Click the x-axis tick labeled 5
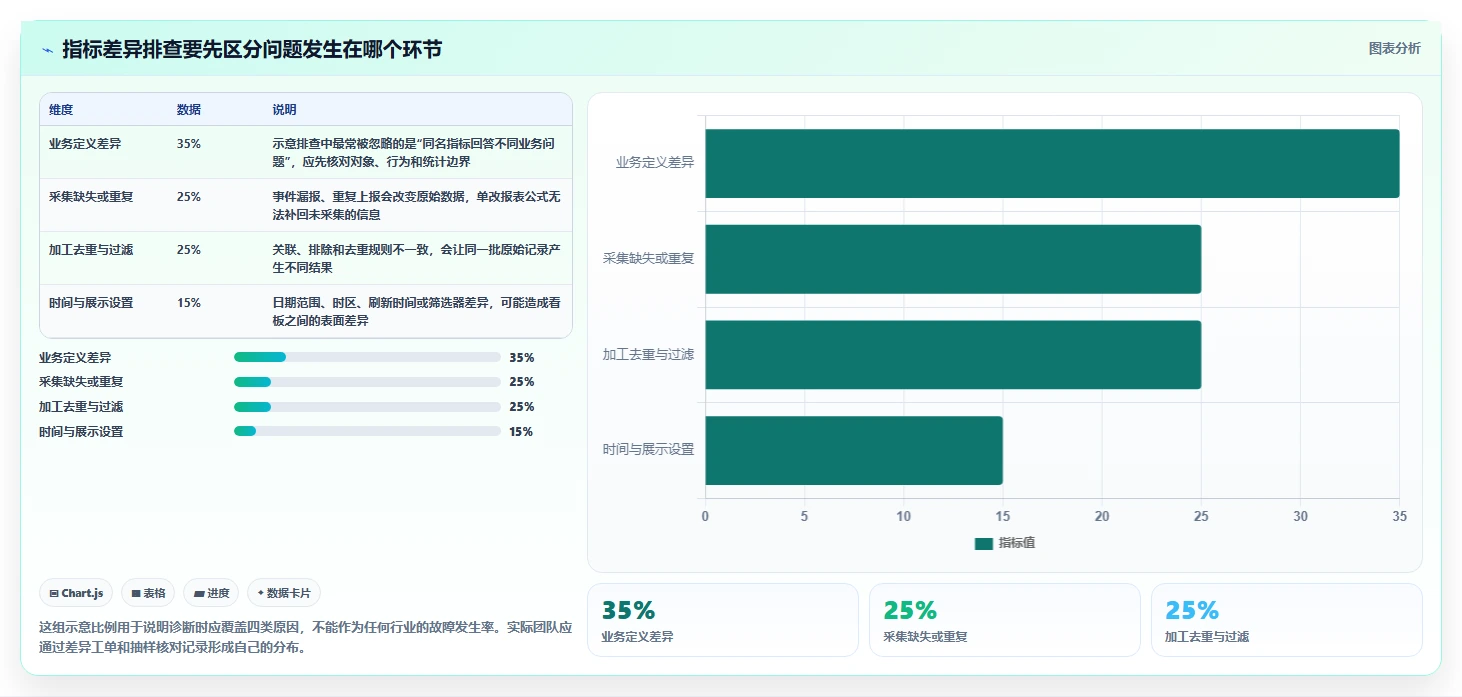 point(804,516)
